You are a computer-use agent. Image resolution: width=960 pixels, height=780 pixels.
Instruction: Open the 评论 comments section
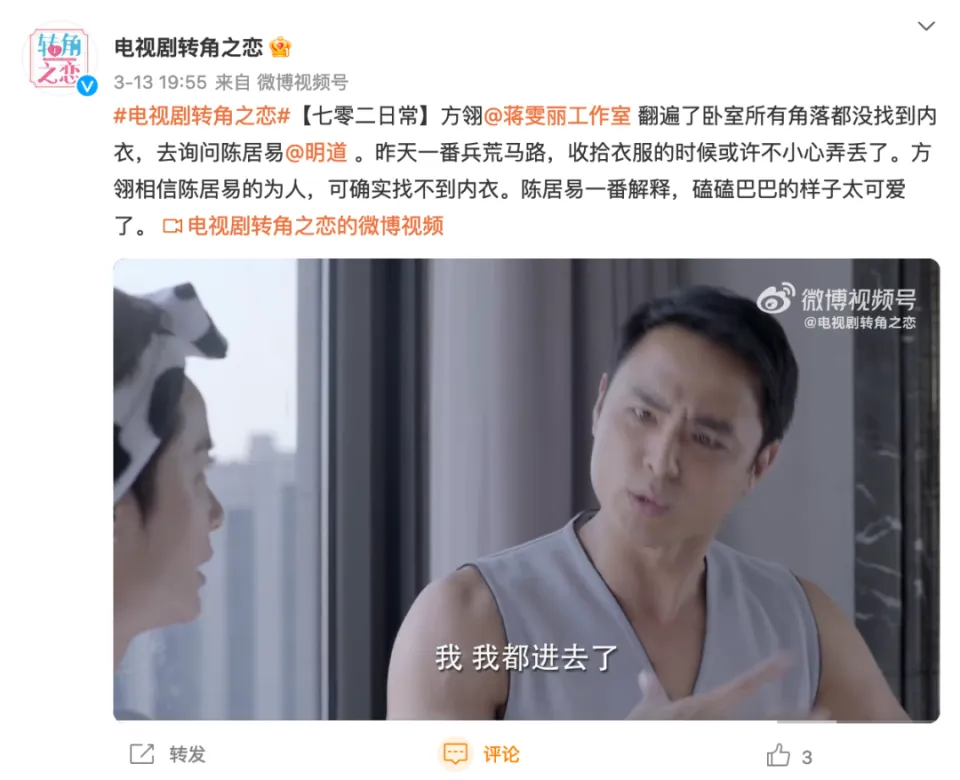pos(501,754)
